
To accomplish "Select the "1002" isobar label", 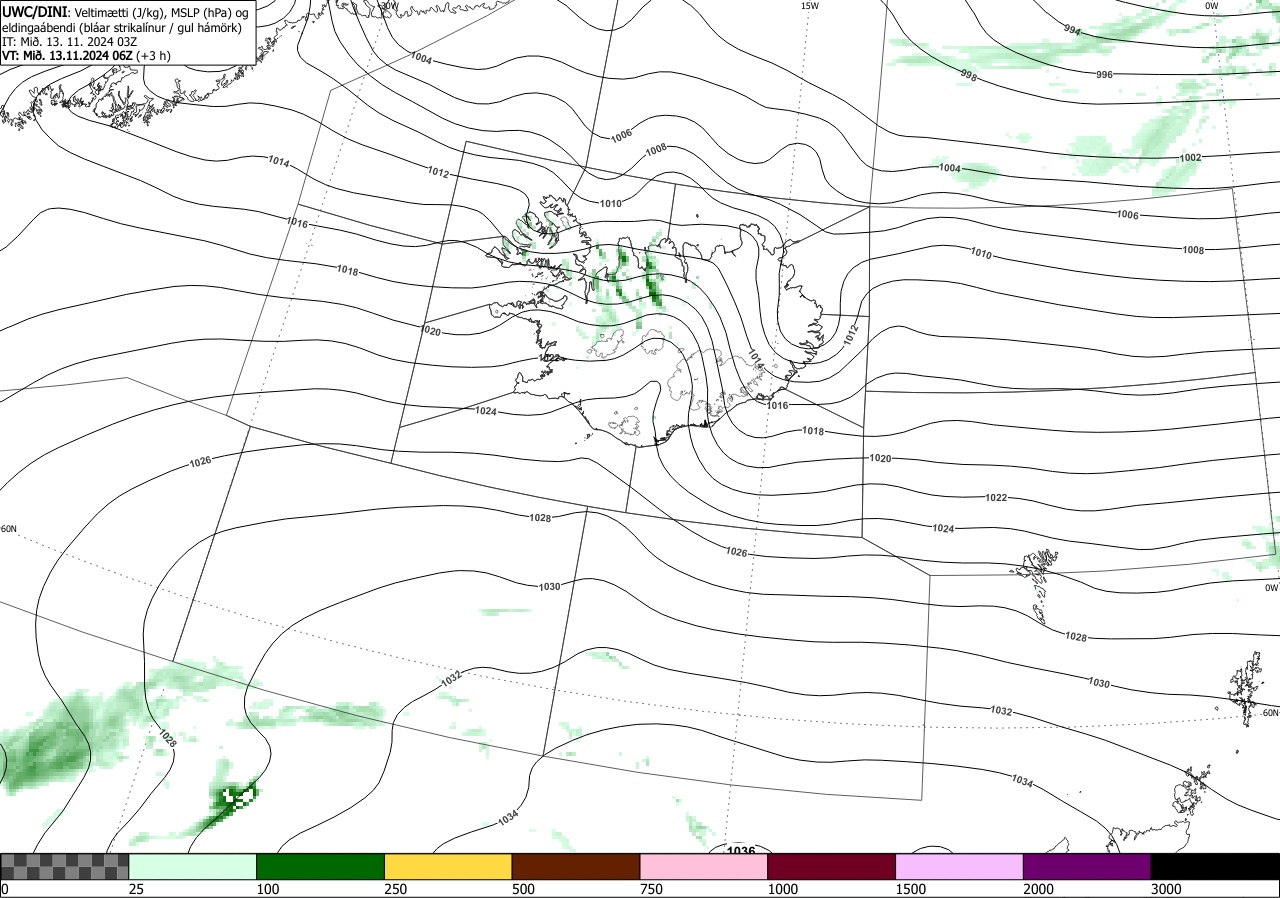I will [x=1190, y=158].
